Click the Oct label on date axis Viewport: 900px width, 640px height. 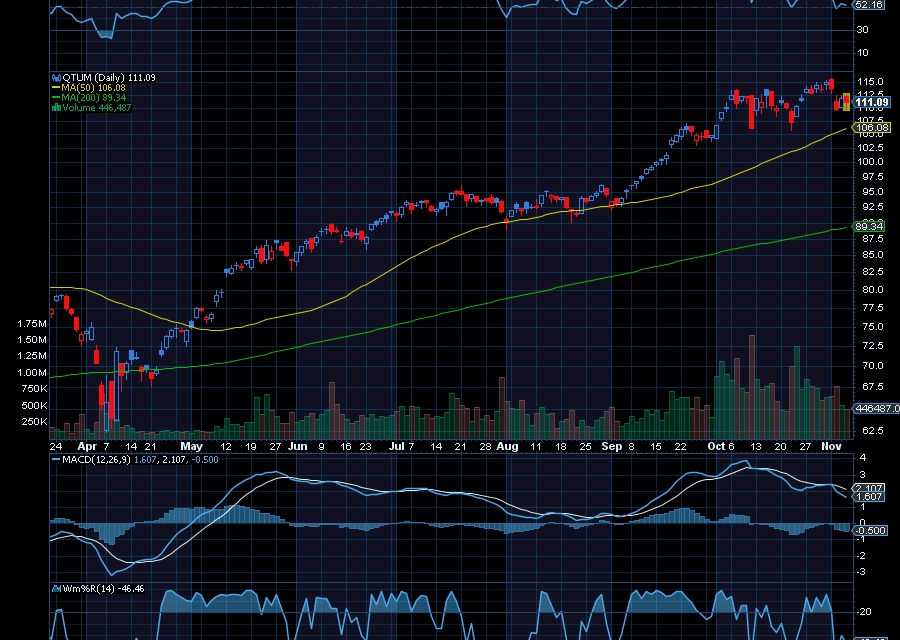click(x=716, y=447)
